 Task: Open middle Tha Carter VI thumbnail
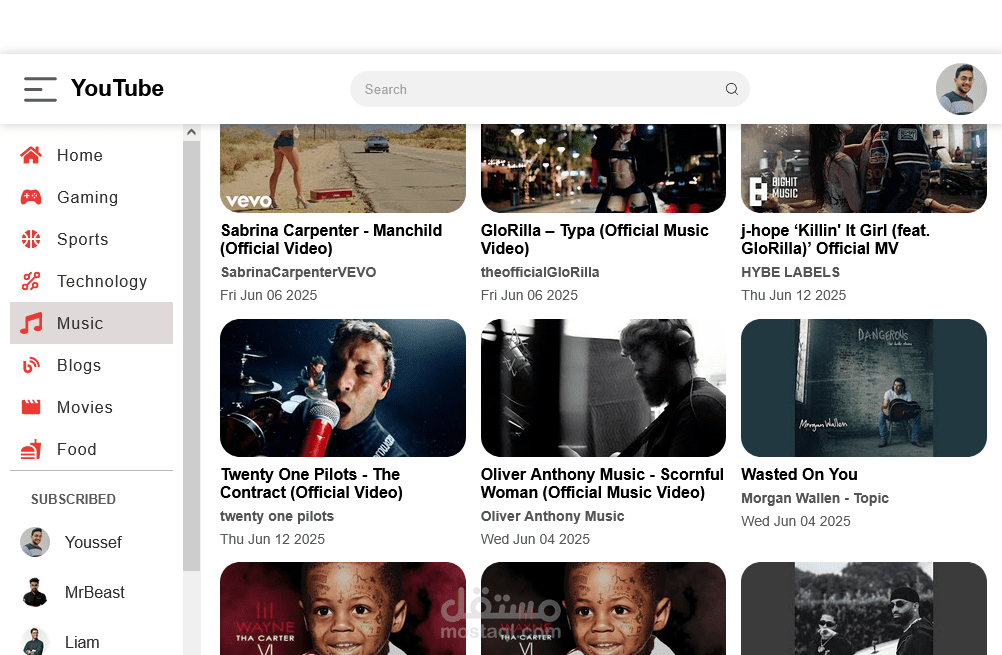(603, 608)
